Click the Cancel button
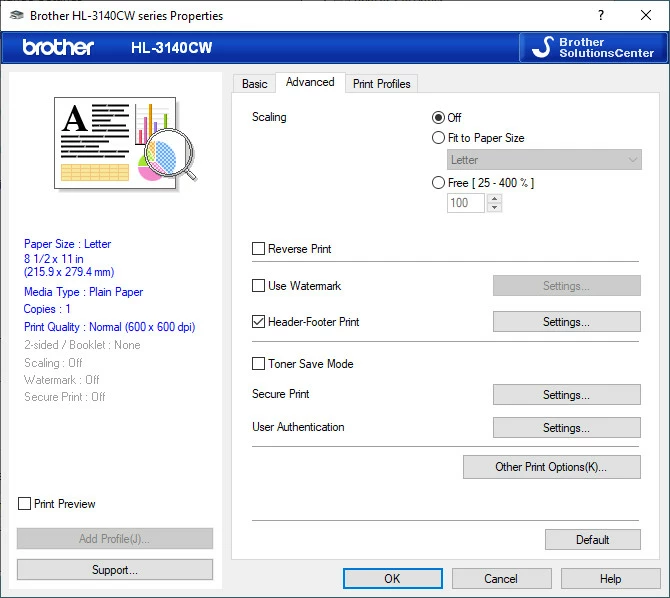 (502, 579)
